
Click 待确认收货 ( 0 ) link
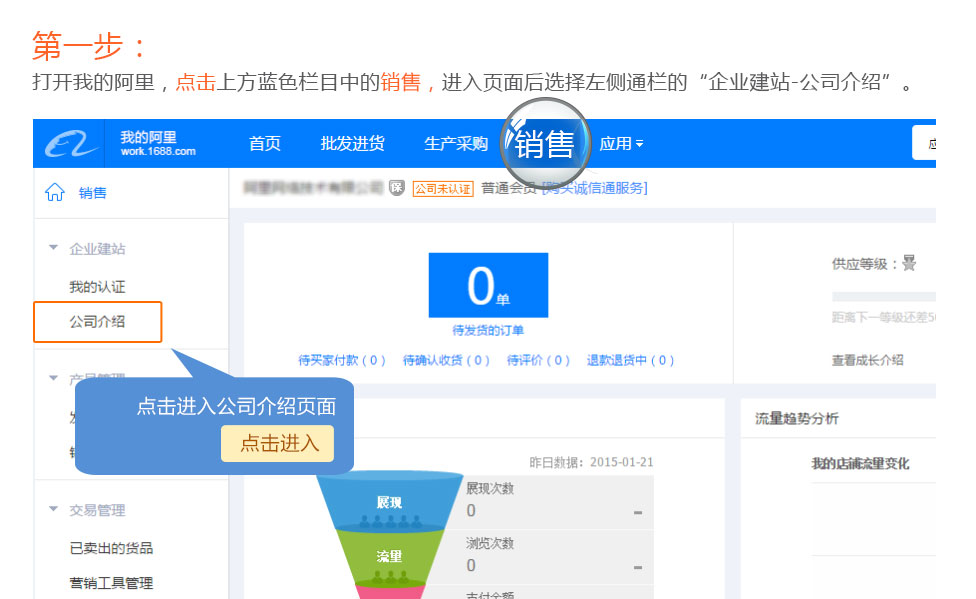tap(446, 361)
